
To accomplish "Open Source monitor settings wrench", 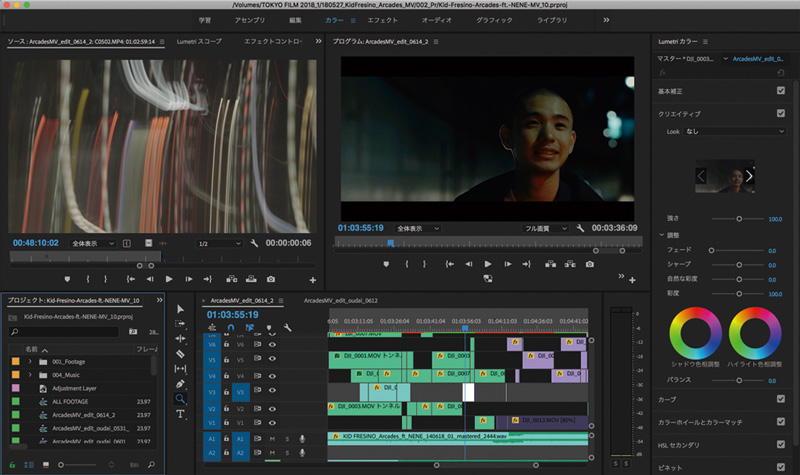I will tap(254, 243).
